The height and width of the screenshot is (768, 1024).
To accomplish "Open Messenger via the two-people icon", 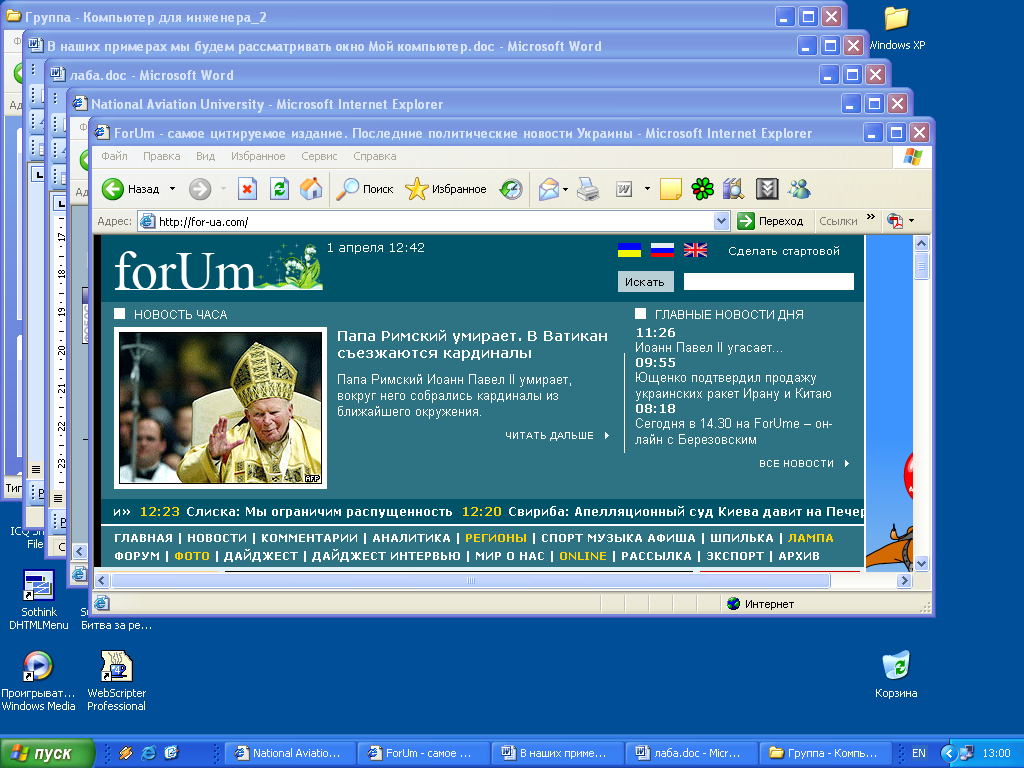I will [x=799, y=189].
